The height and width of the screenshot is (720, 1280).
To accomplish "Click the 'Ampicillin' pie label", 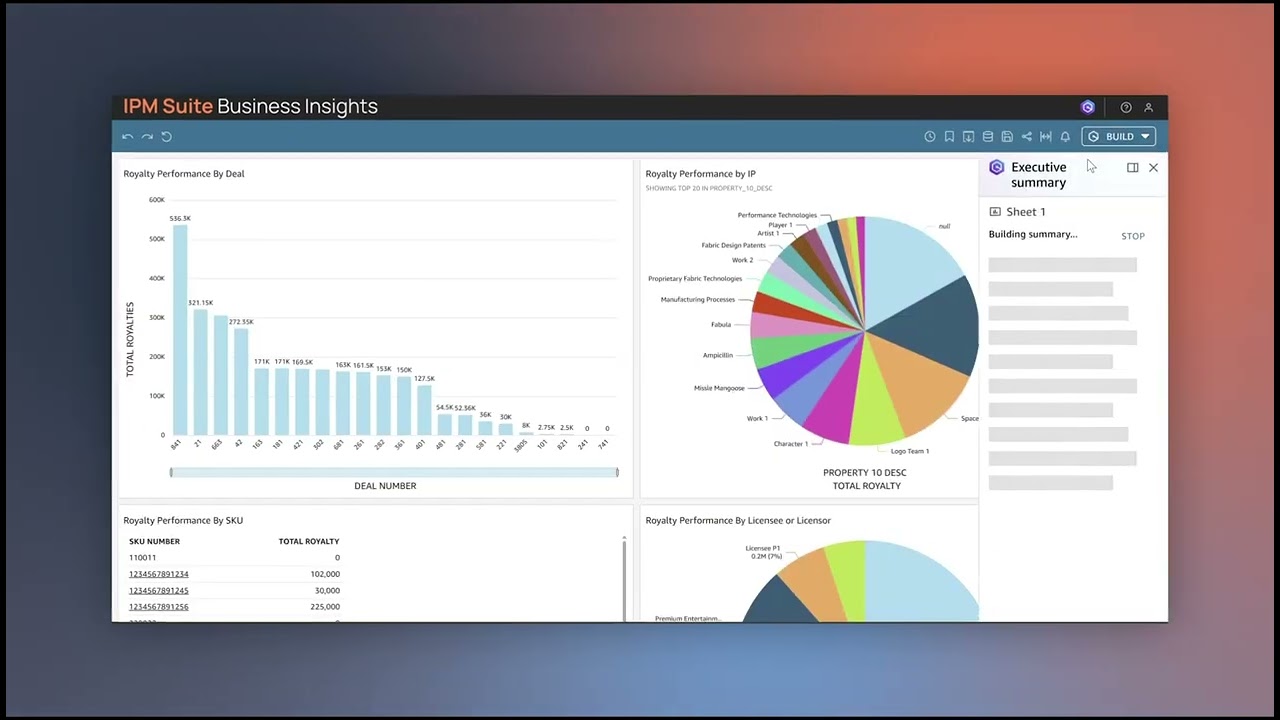I will pos(718,355).
